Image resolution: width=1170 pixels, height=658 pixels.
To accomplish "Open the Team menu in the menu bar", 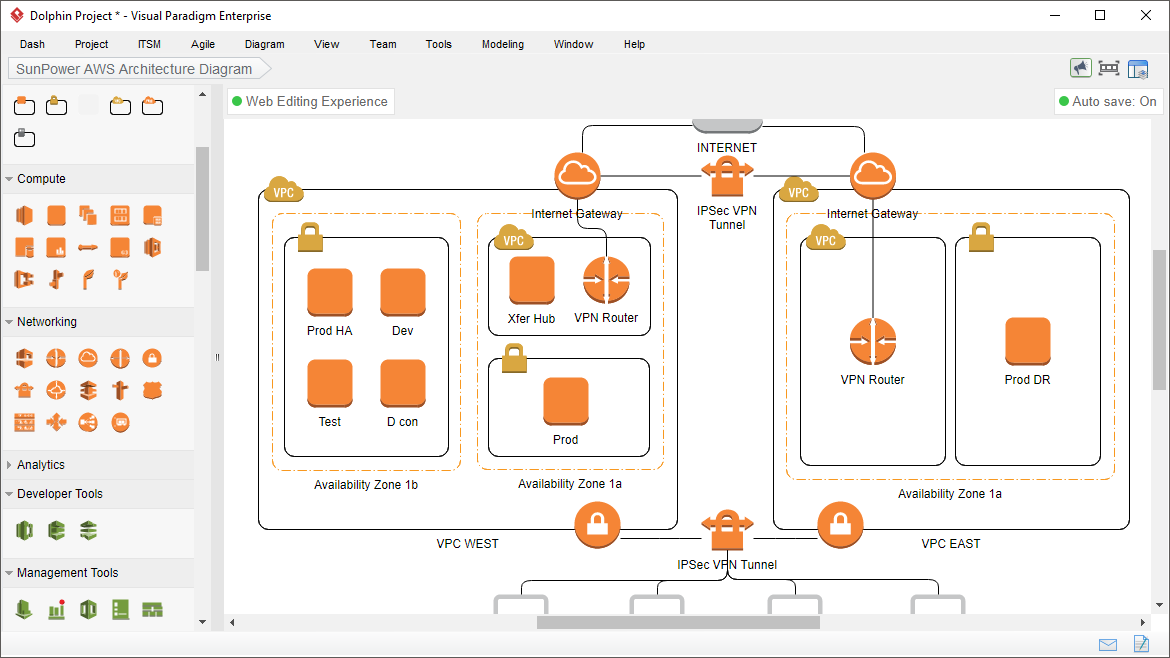I will click(383, 44).
